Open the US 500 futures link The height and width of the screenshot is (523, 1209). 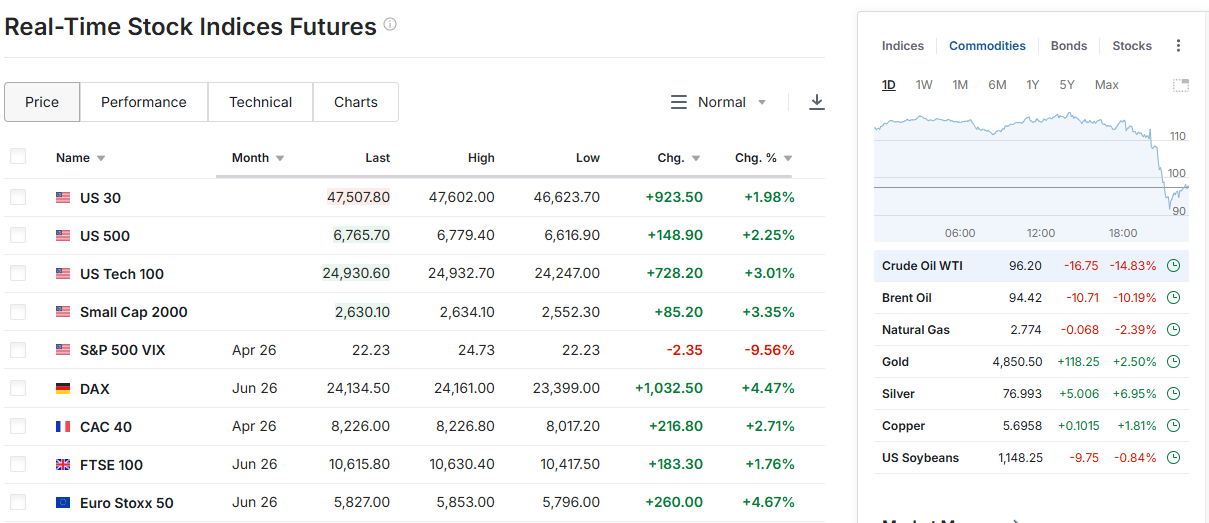105,236
